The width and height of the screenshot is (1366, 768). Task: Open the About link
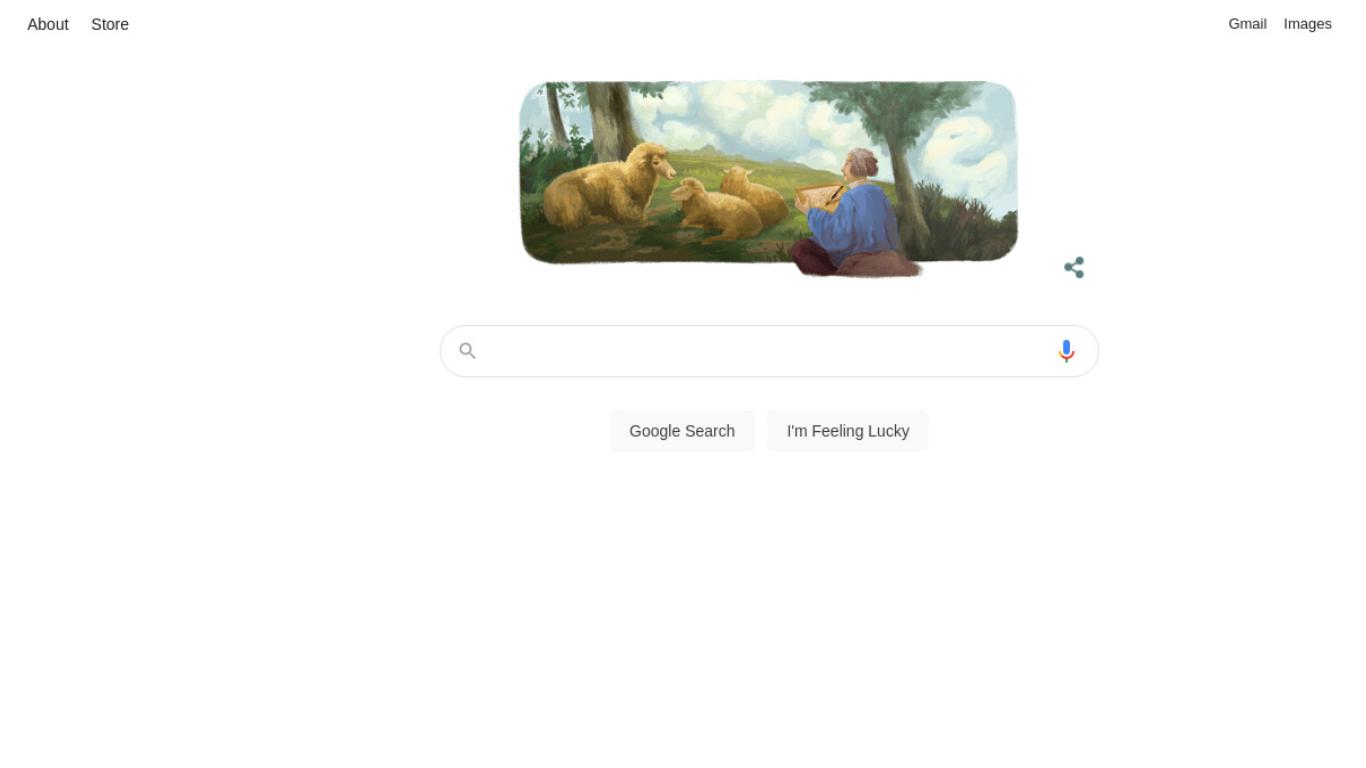[48, 24]
